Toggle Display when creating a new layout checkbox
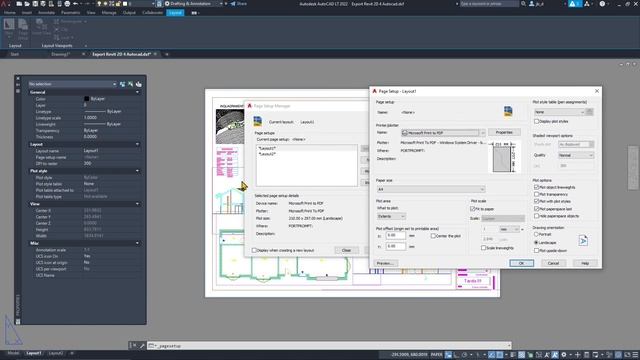 coord(254,250)
